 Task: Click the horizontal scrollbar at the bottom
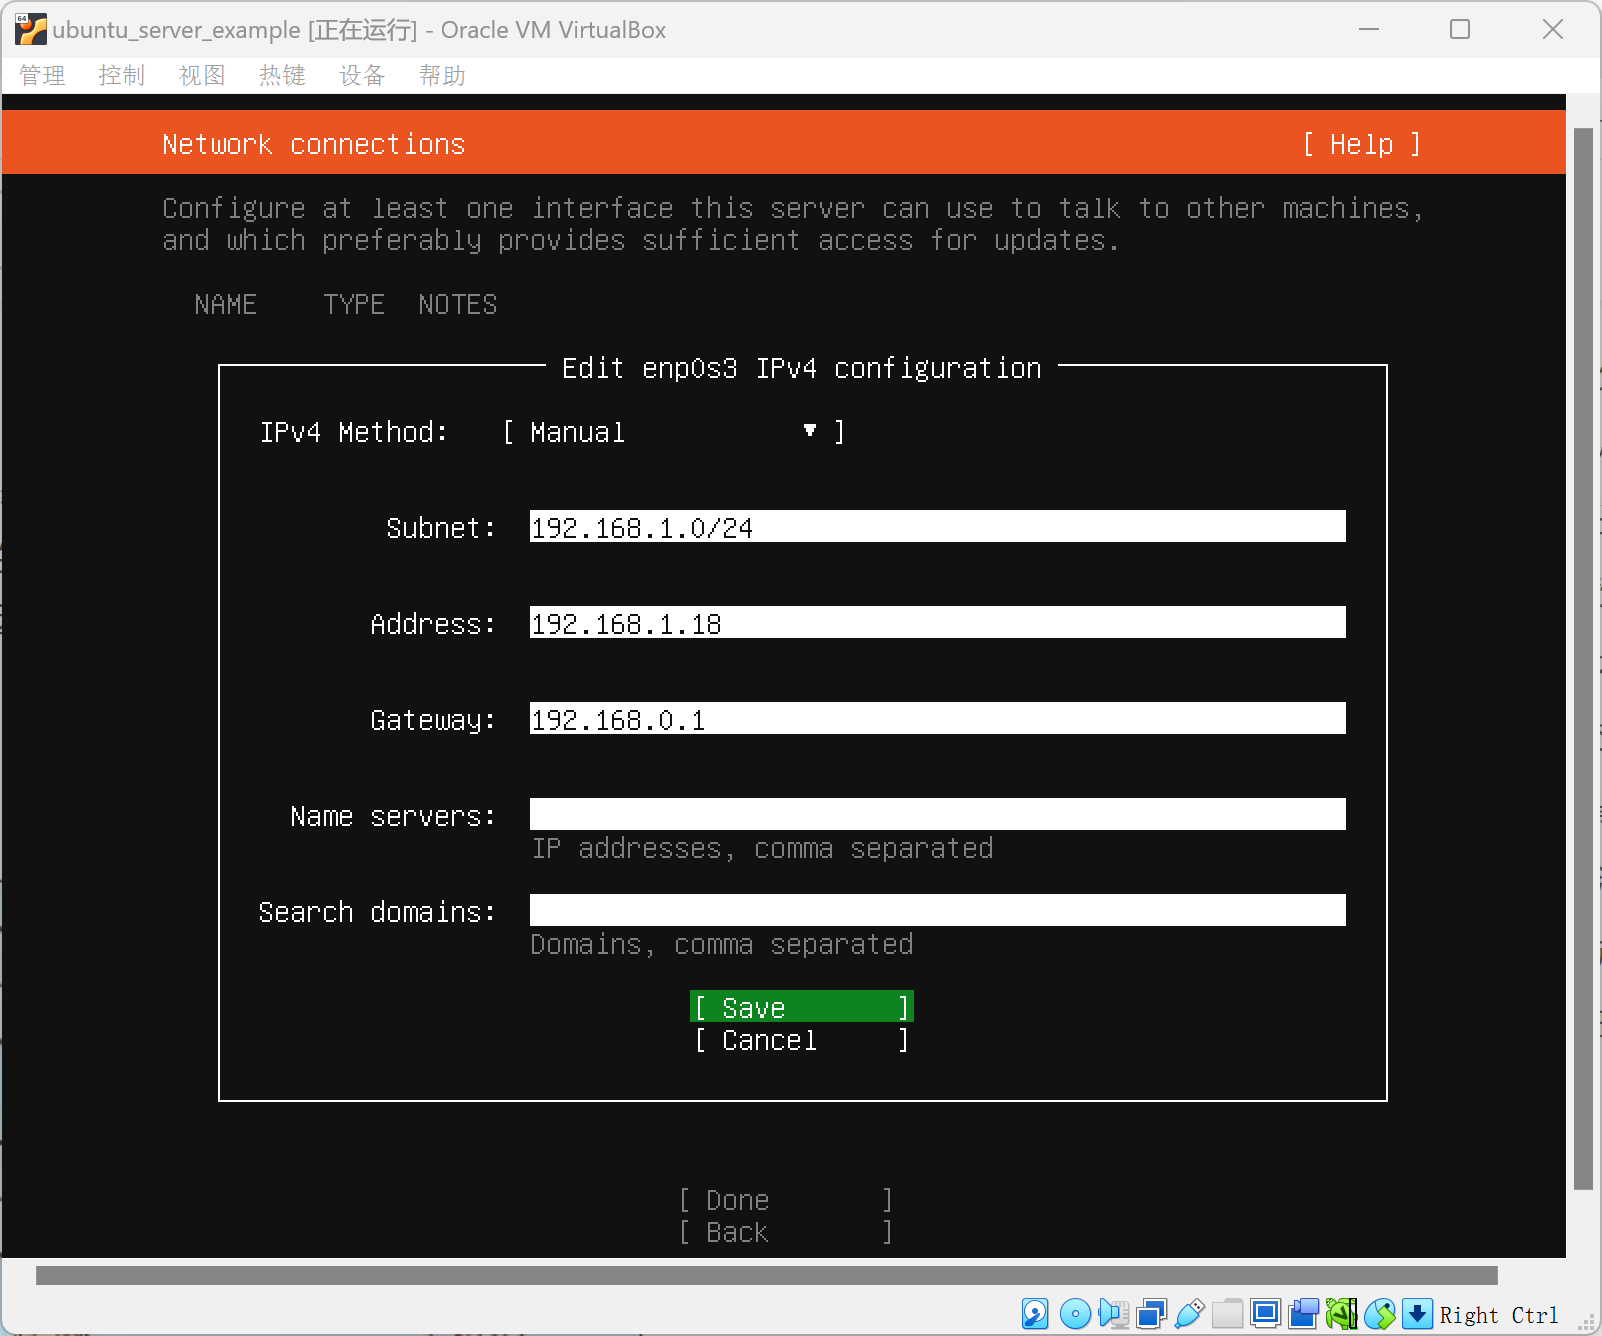pos(766,1275)
